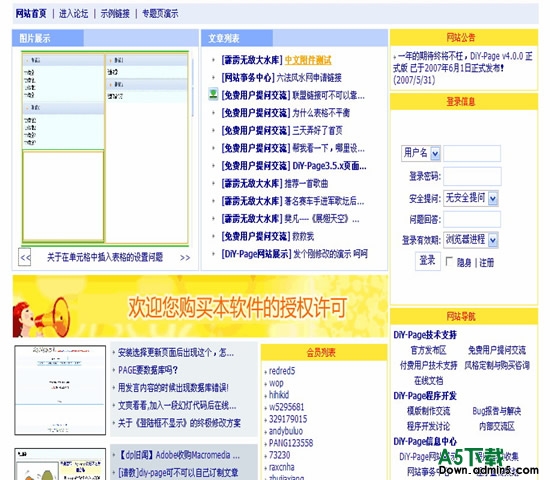Open the PAGE要数据库吗? thread
The image size is (550, 480).
(x=148, y=370)
